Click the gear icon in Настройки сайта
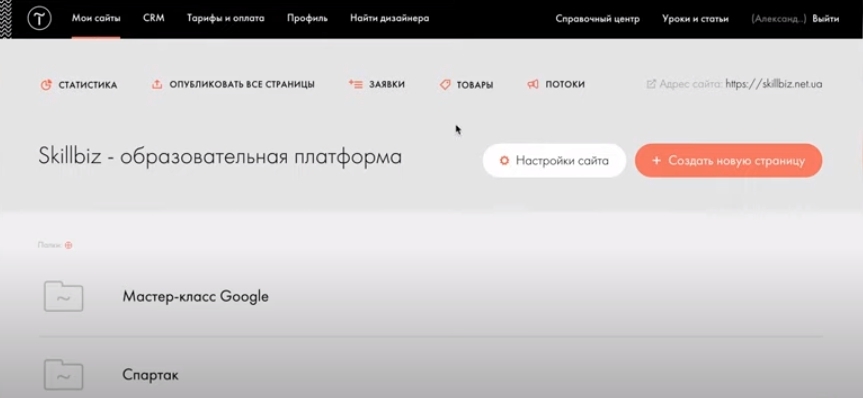 click(504, 161)
